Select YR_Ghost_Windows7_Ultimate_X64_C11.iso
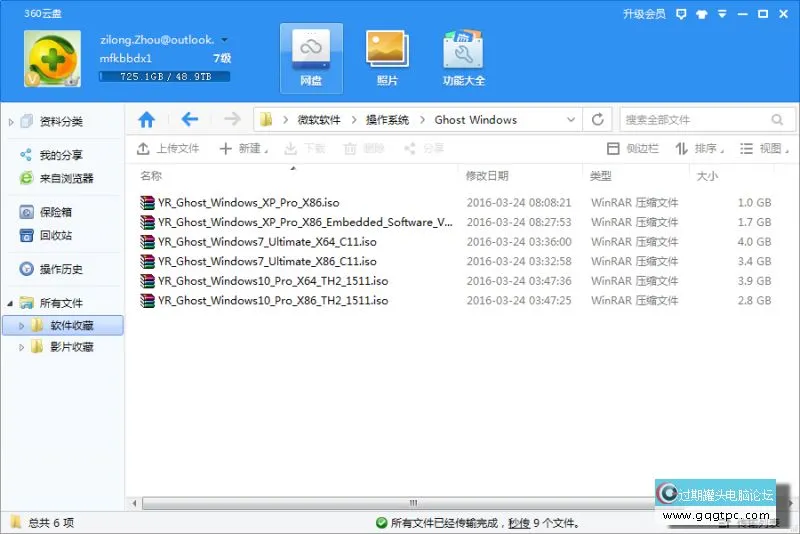 (x=267, y=242)
